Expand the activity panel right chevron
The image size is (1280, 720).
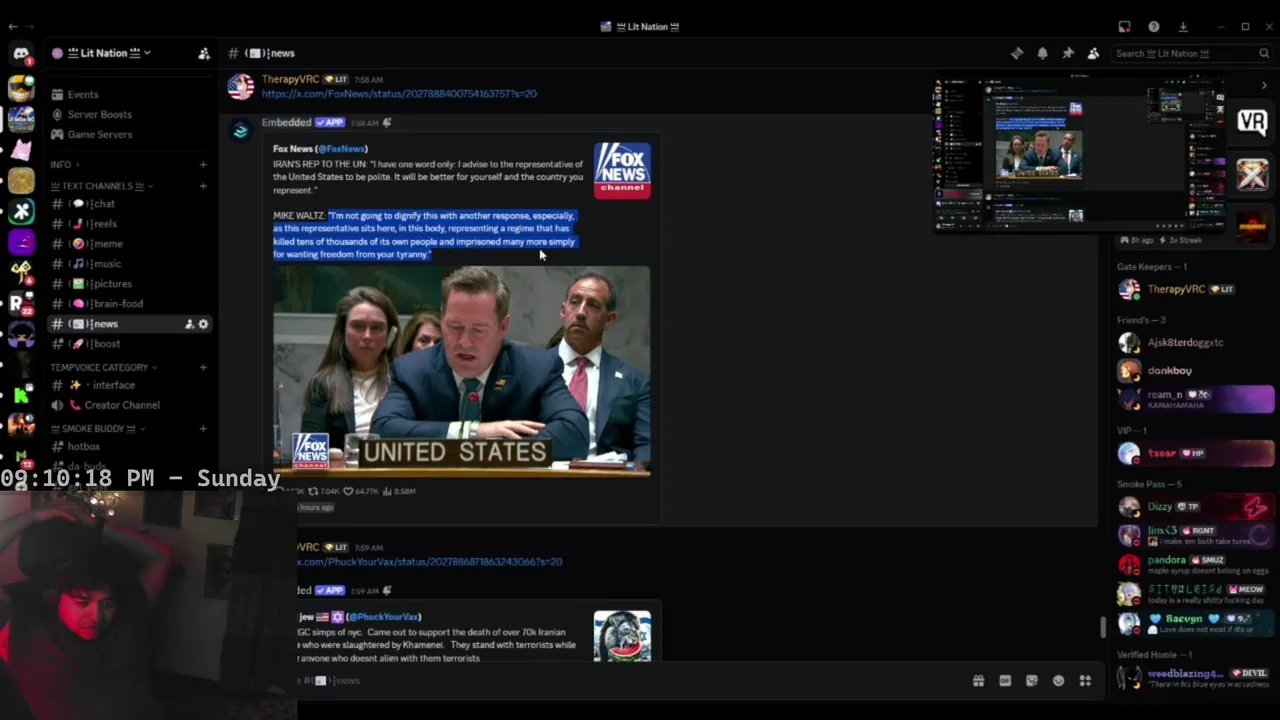(x=1263, y=85)
